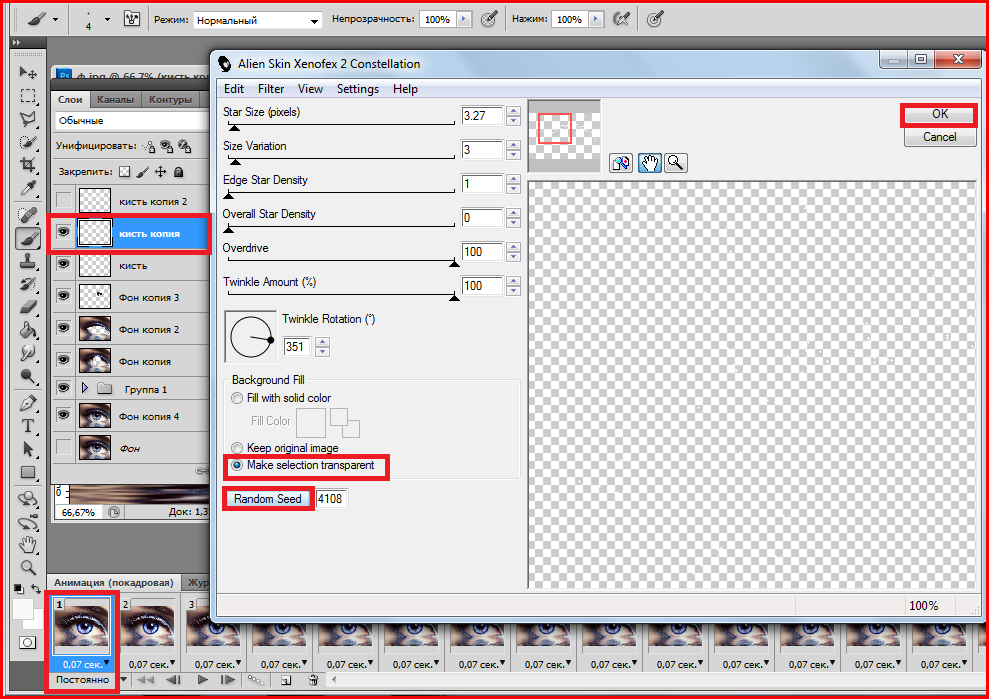This screenshot has height=699, width=989.
Task: Open the 'Режим' blend mode dropdown
Action: click(257, 20)
